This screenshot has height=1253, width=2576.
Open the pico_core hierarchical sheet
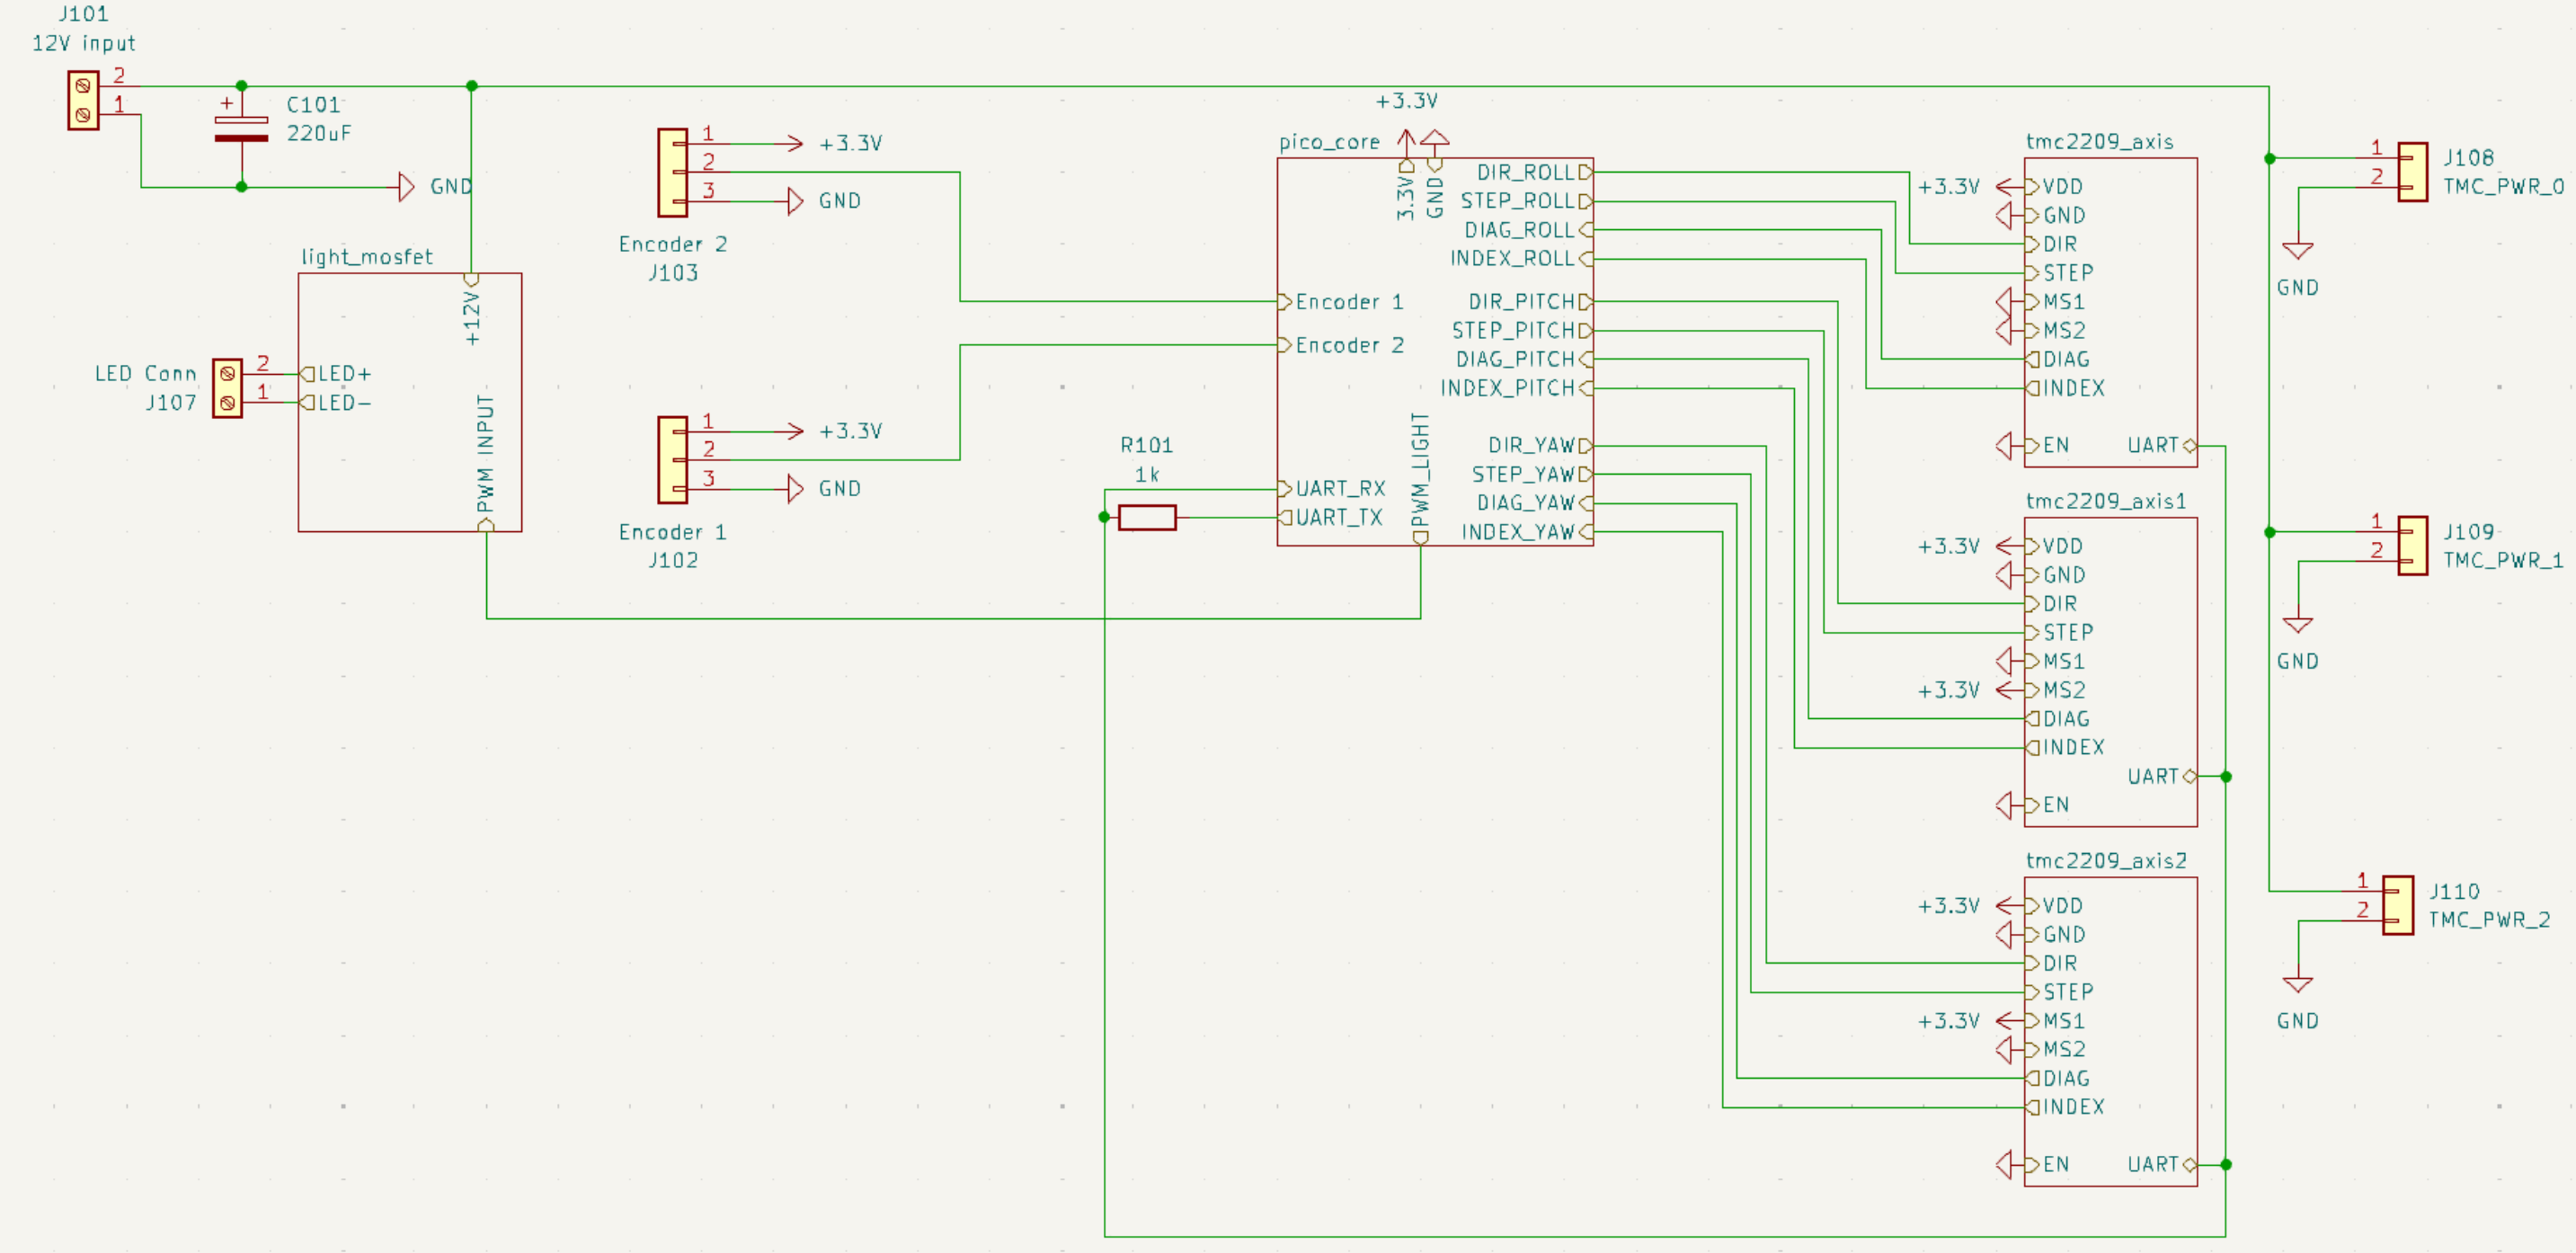(x=1435, y=352)
